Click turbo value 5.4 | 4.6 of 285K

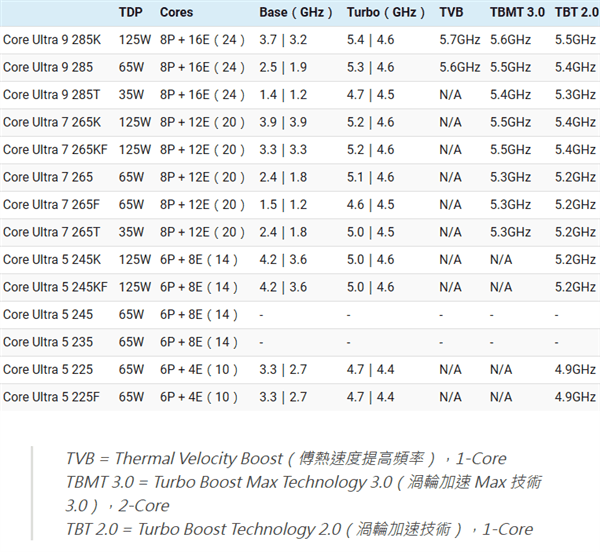pos(370,40)
